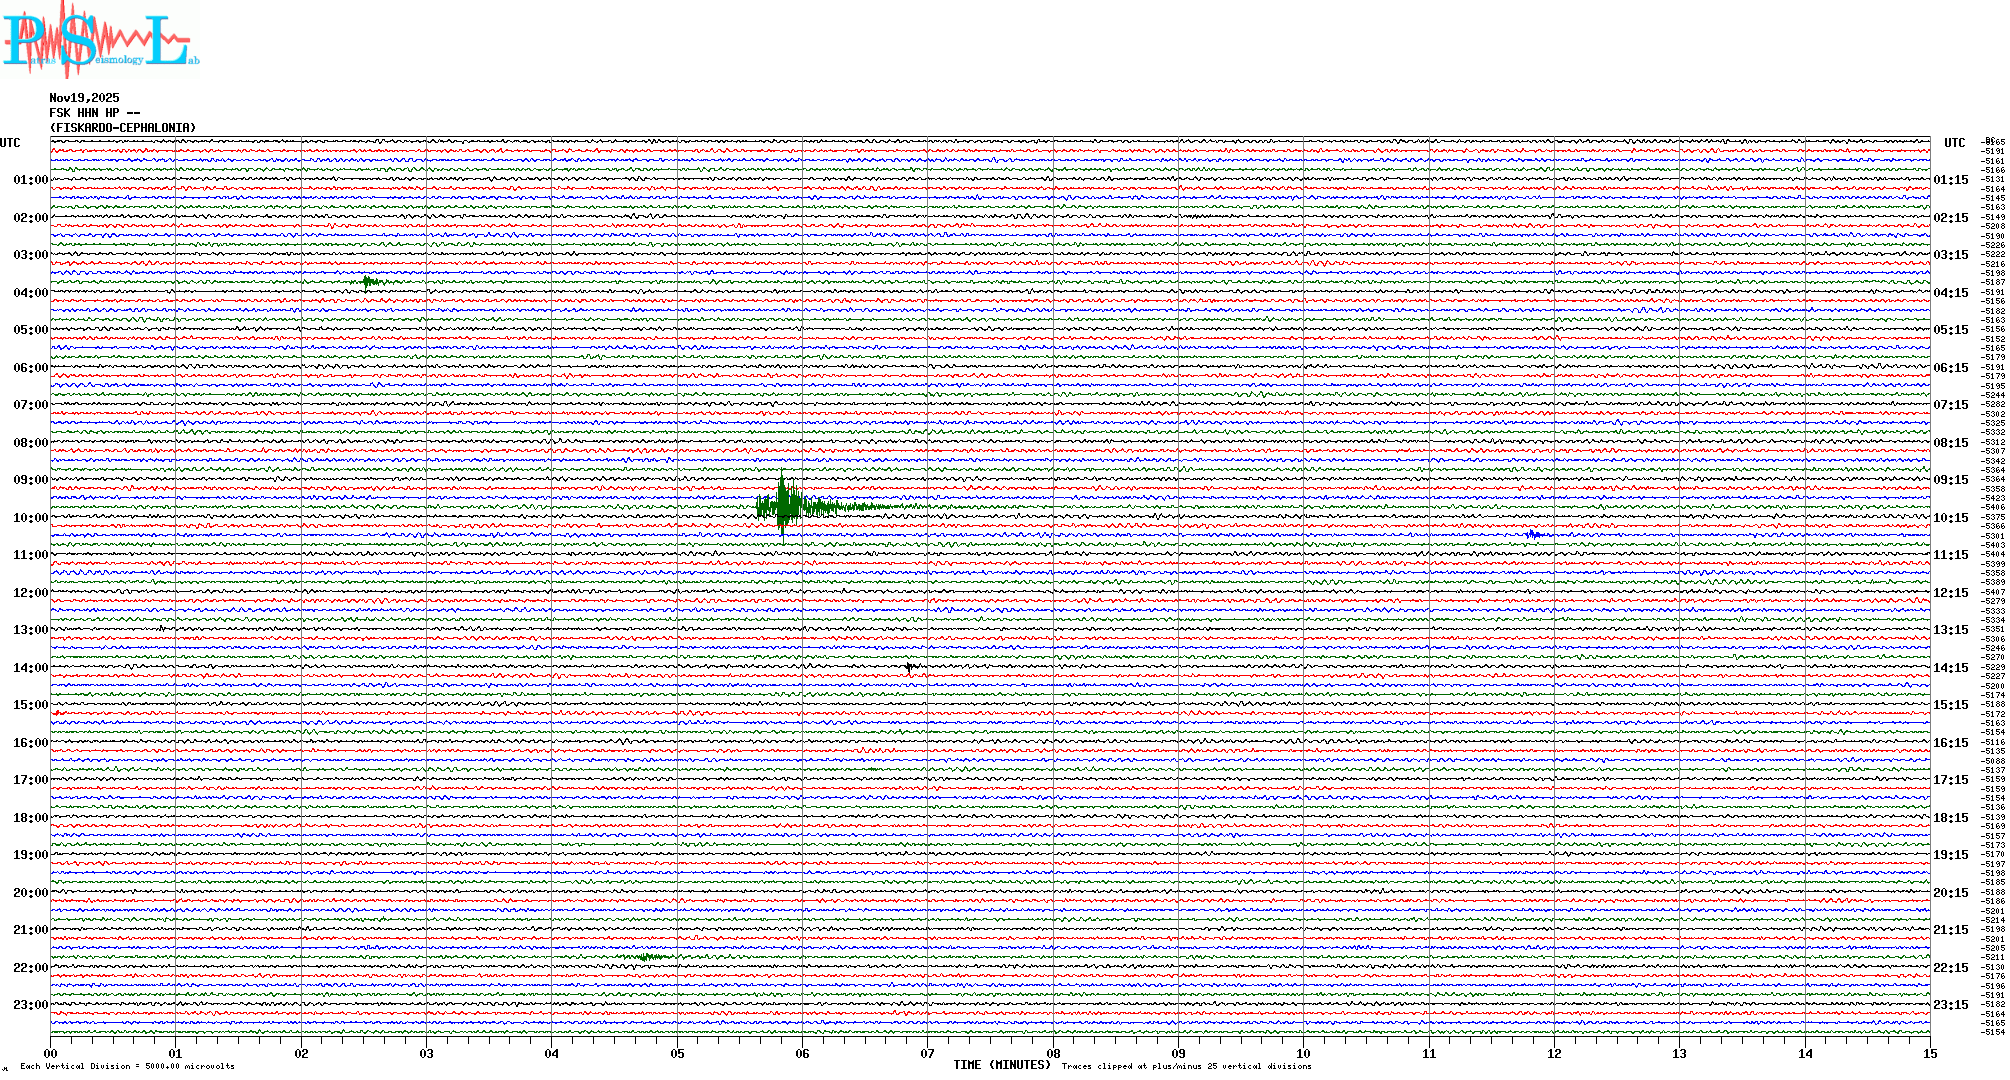The width and height of the screenshot is (2010, 1080).
Task: Click the traces clipped footnote text
Action: coord(1186,1066)
